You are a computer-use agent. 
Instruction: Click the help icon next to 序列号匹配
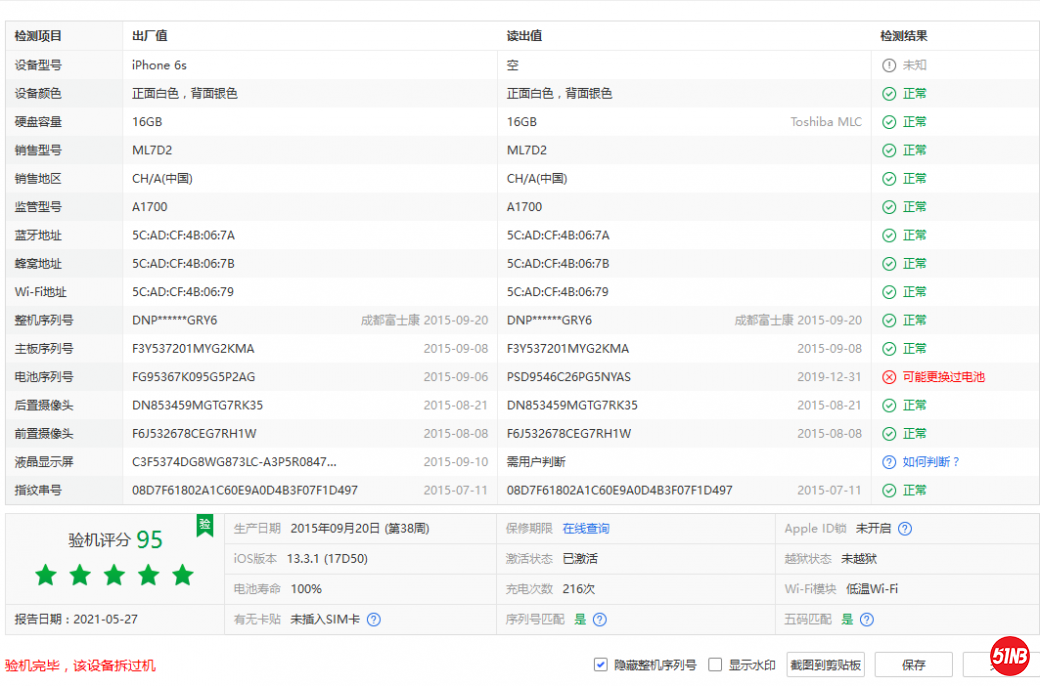coord(600,619)
